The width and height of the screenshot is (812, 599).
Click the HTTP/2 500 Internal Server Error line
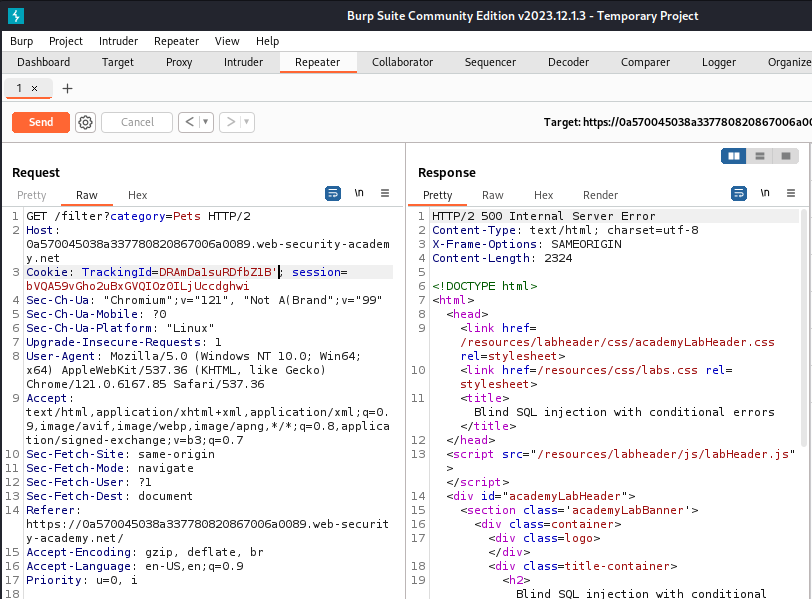tap(544, 216)
